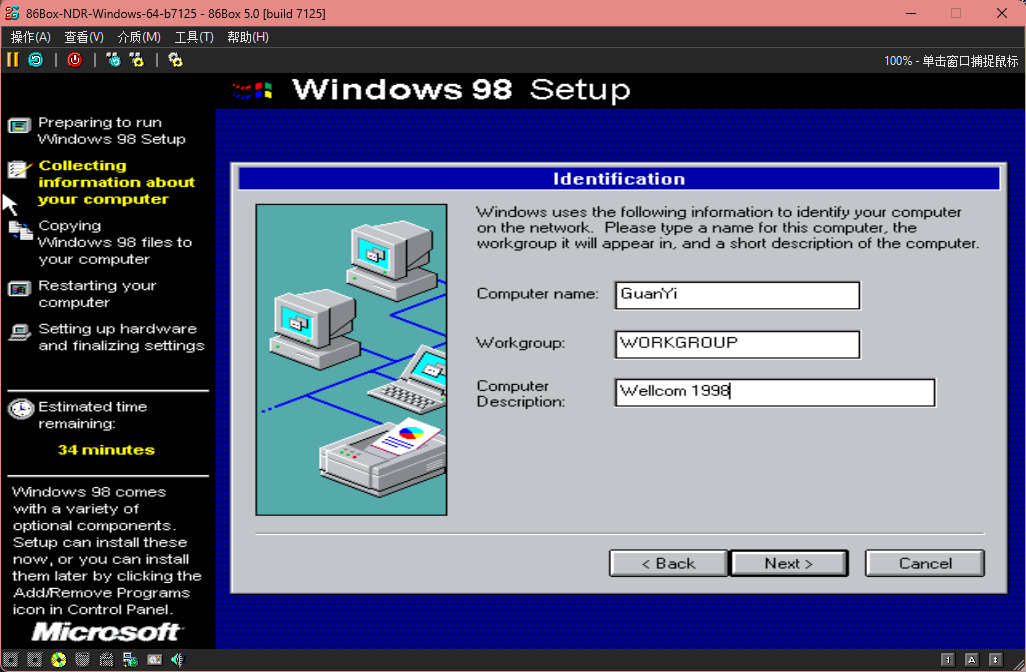Viewport: 1026px width, 672px height.
Task: Click the speaker sound status icon
Action: tap(179, 660)
